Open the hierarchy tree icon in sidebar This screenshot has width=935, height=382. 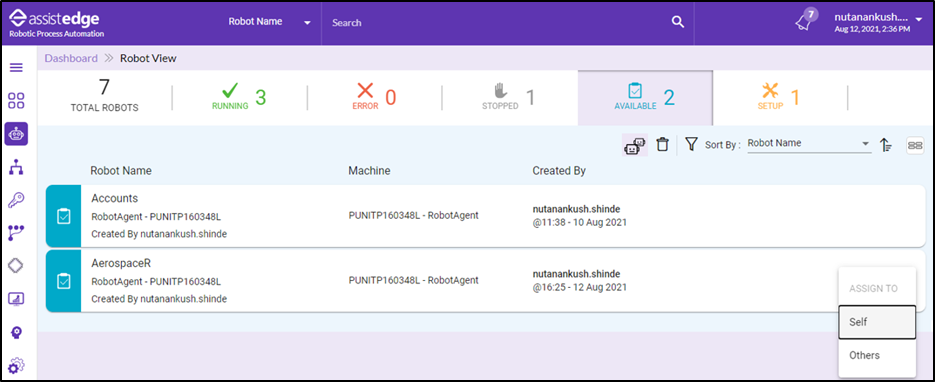[x=16, y=167]
